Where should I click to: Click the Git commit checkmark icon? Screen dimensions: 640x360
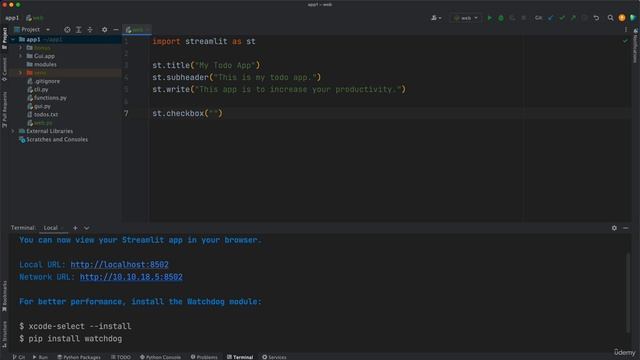(562, 18)
